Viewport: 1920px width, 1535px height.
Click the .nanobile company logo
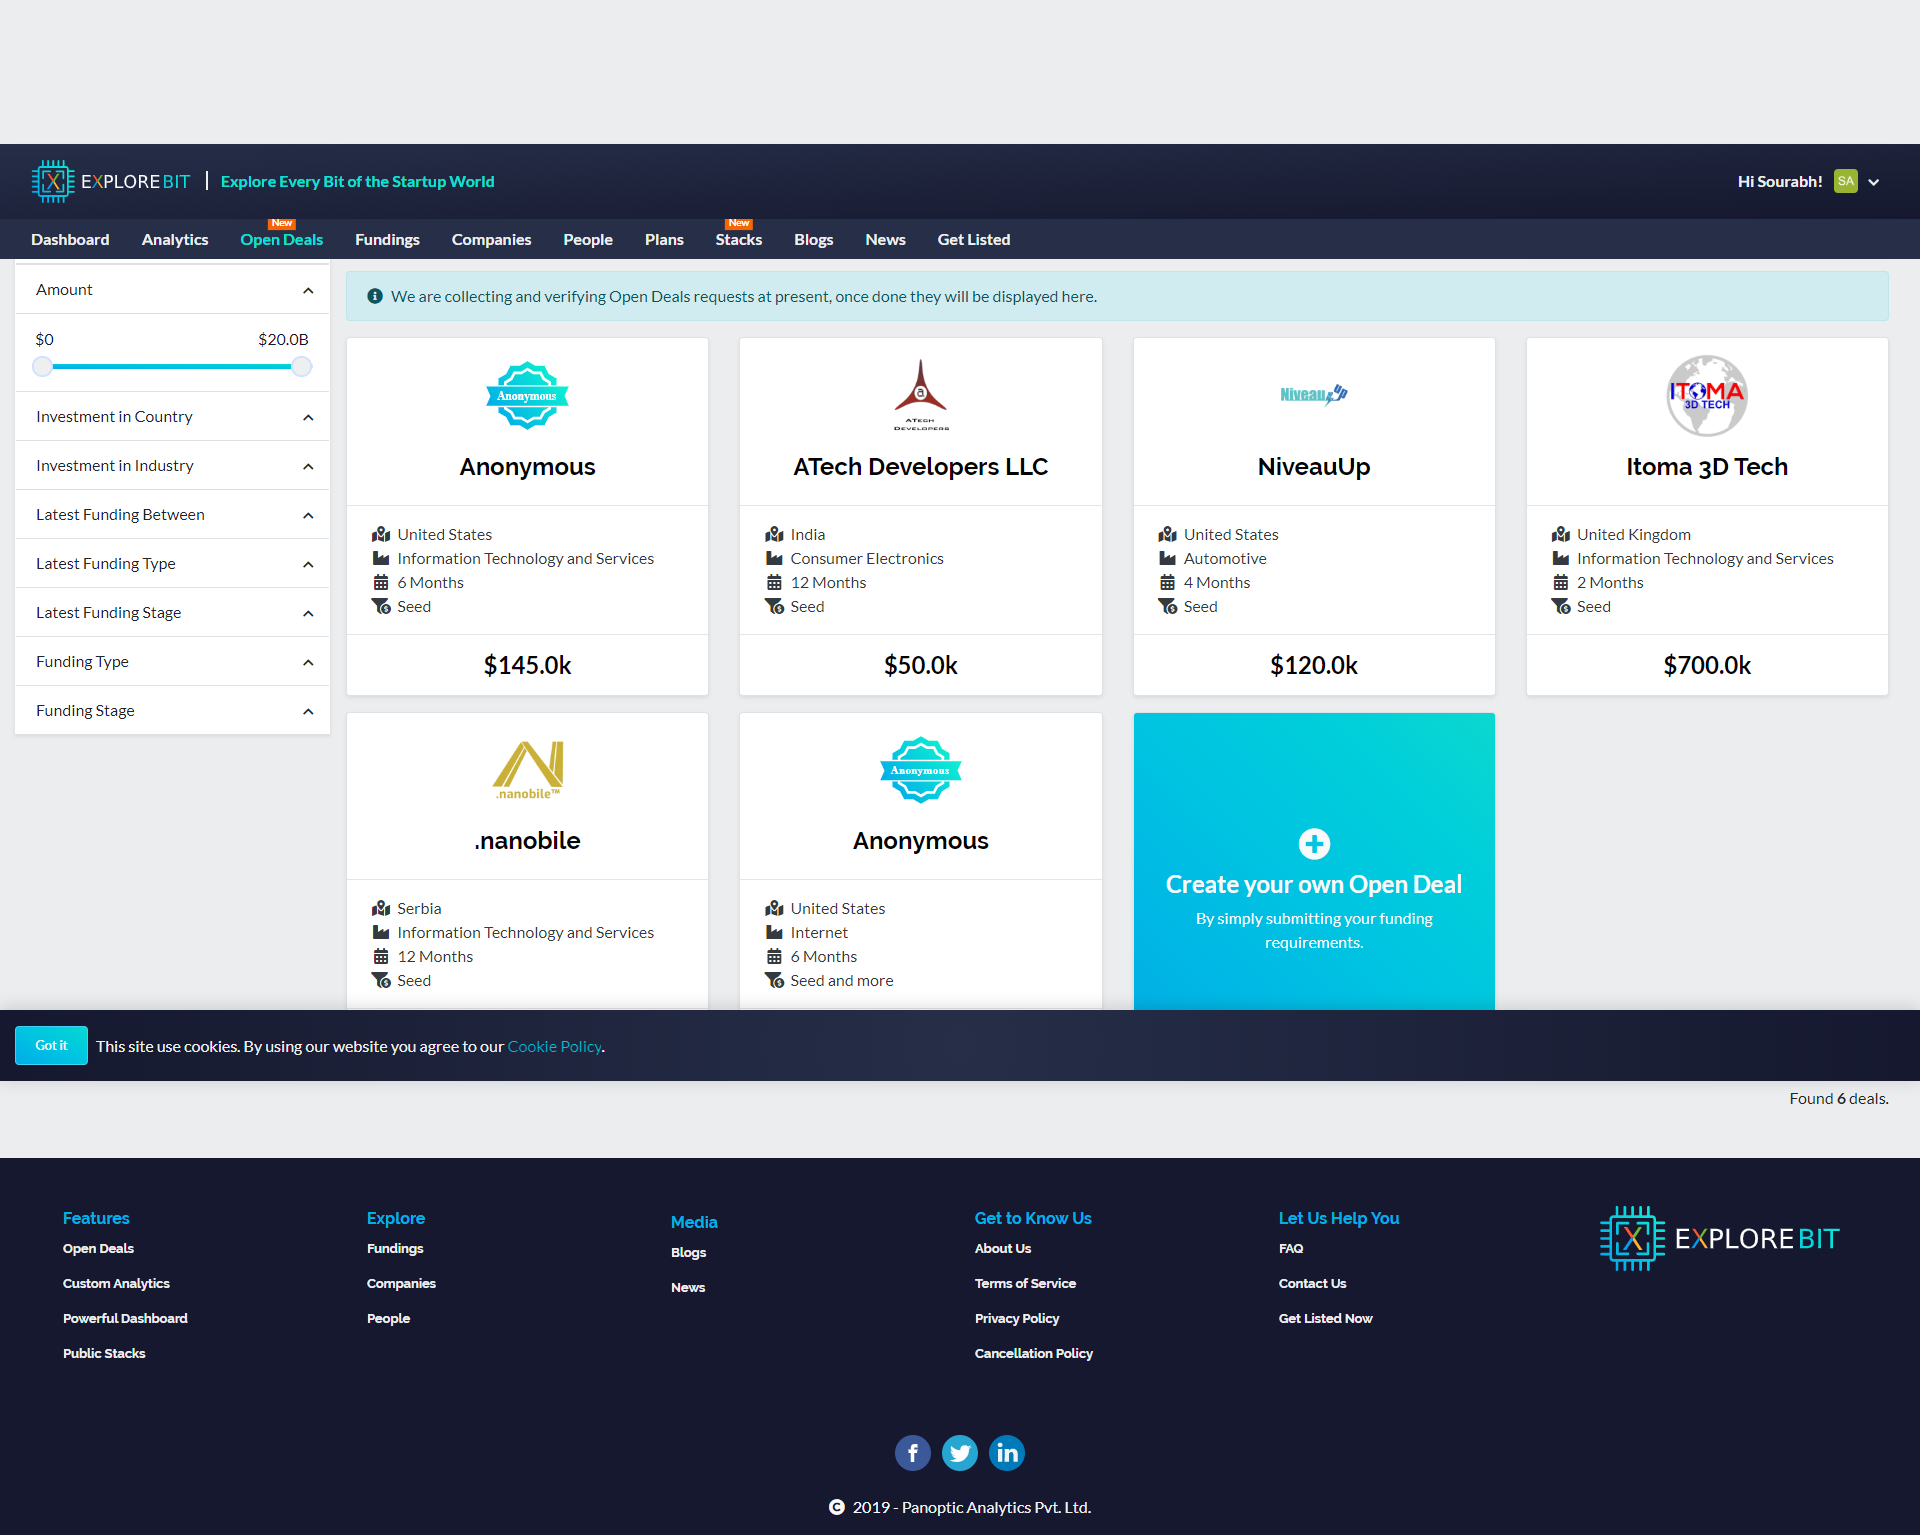tap(527, 769)
